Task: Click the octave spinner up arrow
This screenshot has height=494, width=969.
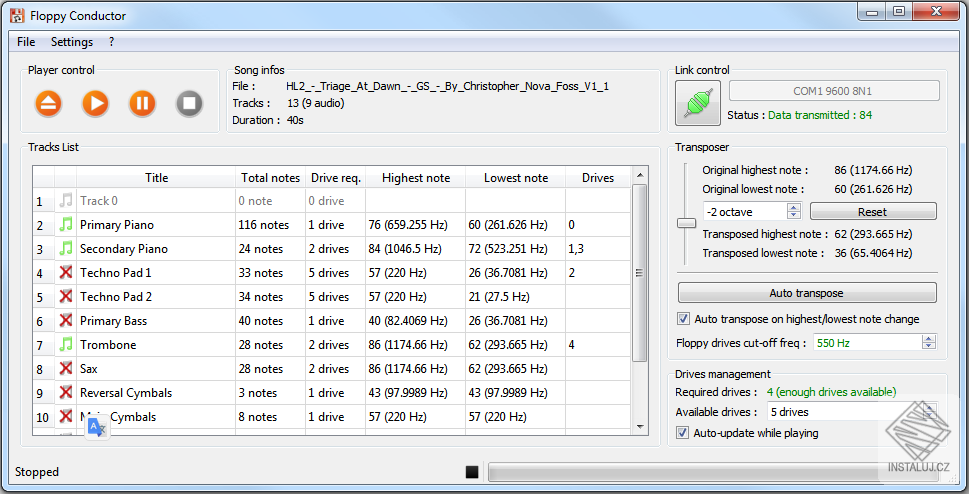Action: pos(794,207)
